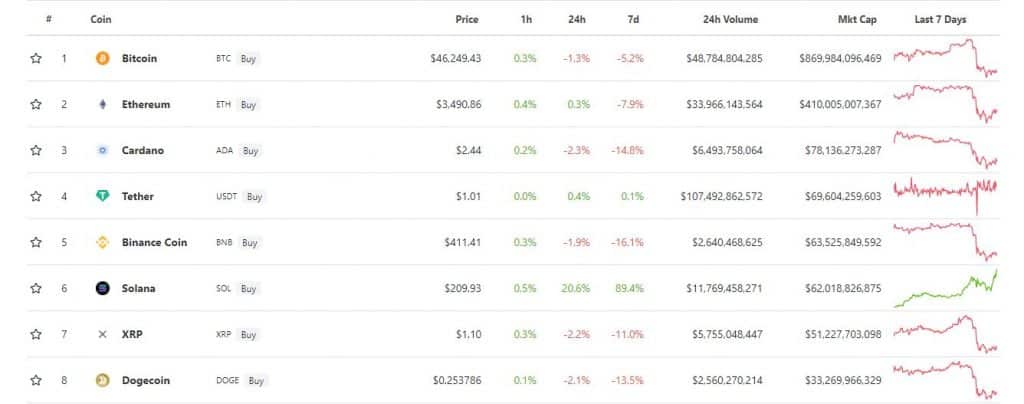Open Solana green 7-day sparkline chart
Screen dimensions: 1024x404
click(945, 288)
